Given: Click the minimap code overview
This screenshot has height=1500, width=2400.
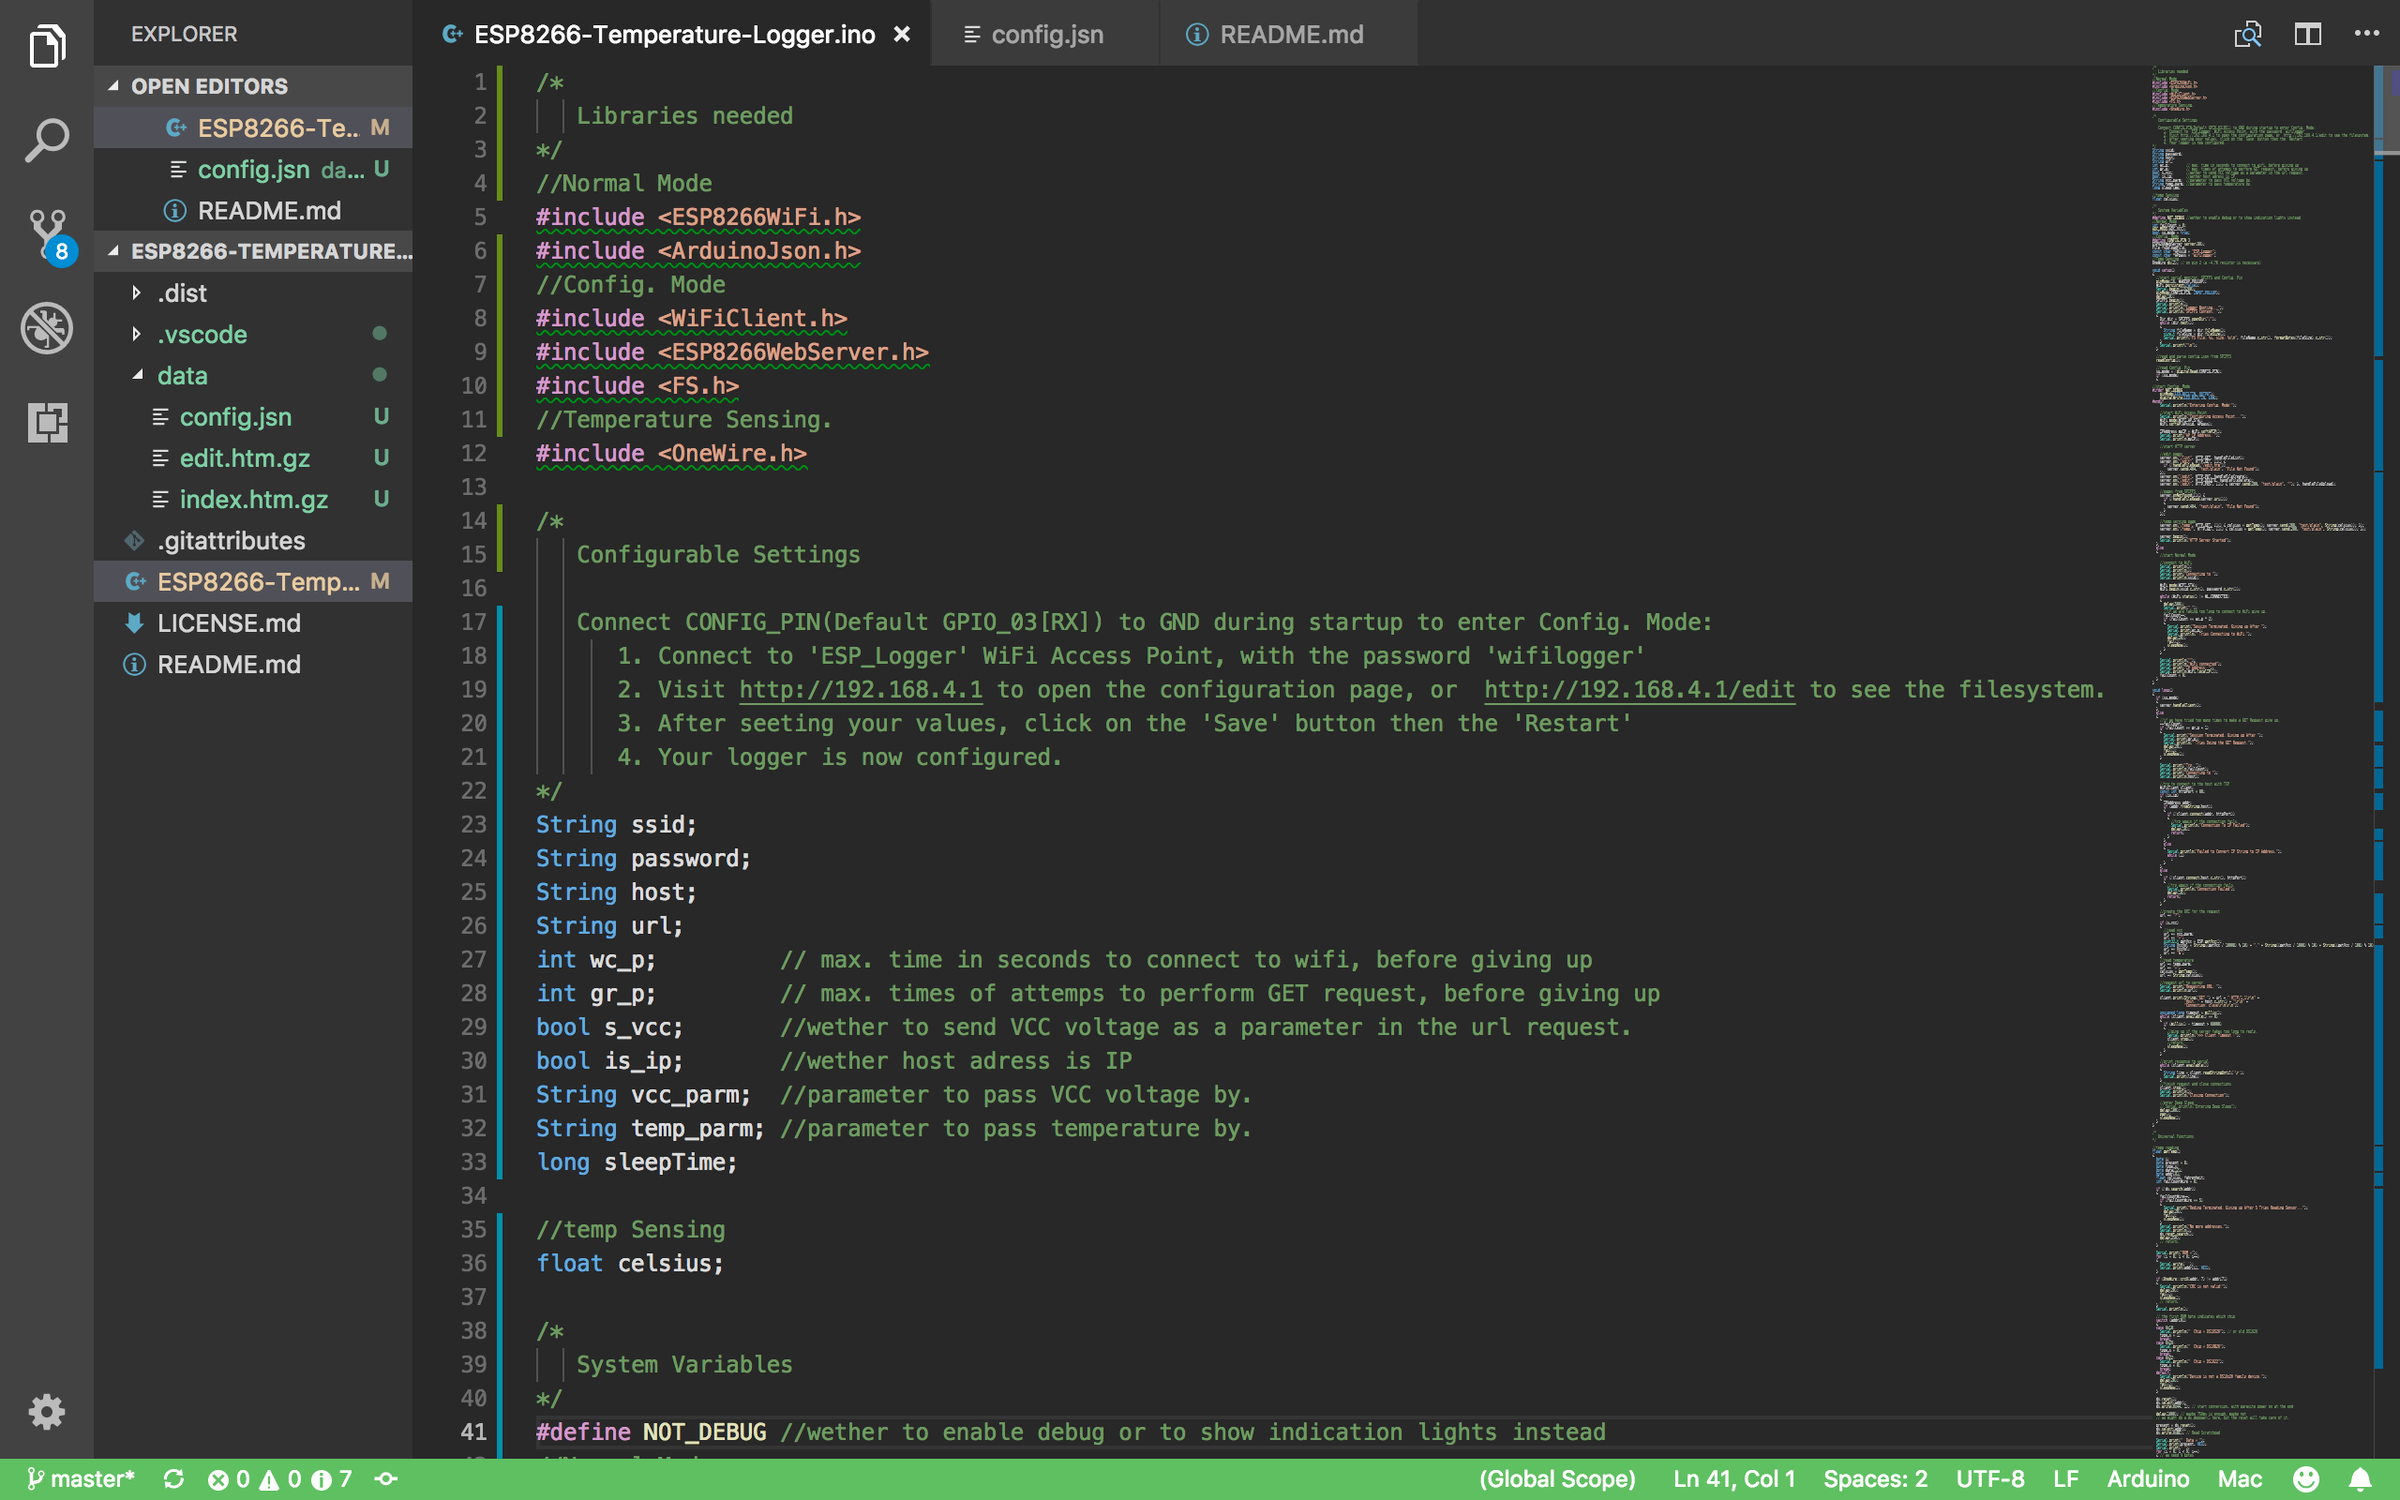Looking at the screenshot, I should click(x=2262, y=760).
